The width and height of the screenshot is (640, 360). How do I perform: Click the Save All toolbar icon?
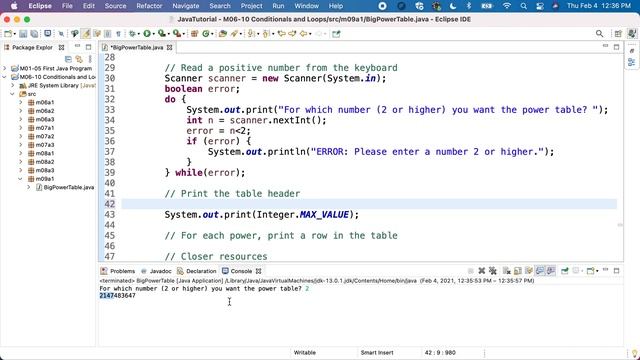34,34
